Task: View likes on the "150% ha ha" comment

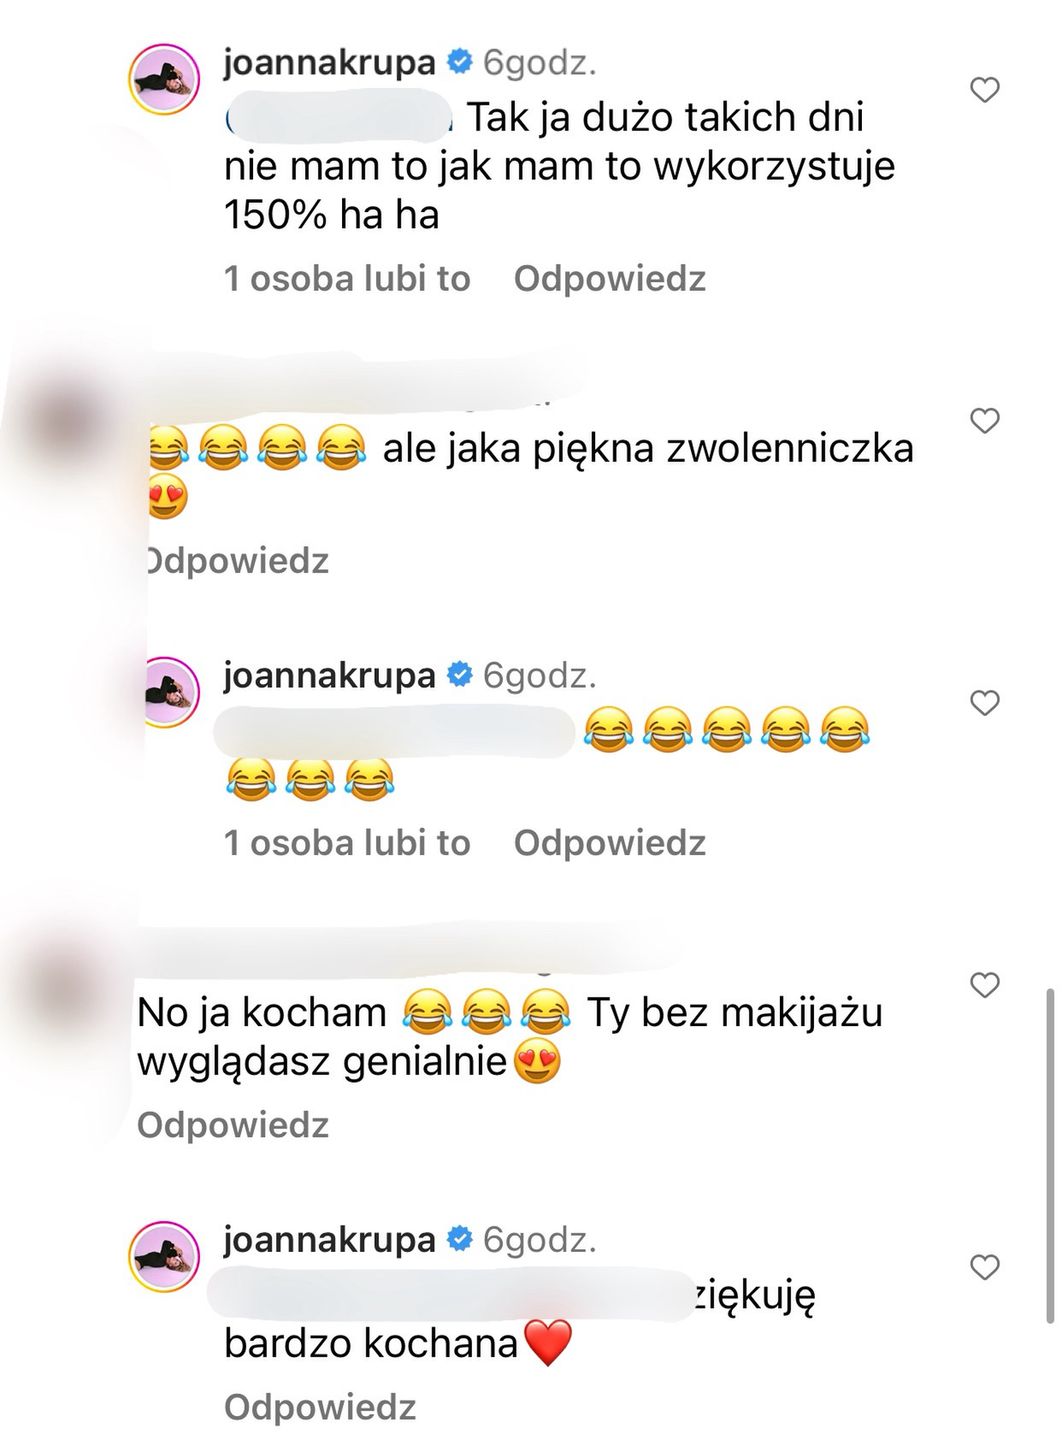Action: [347, 279]
